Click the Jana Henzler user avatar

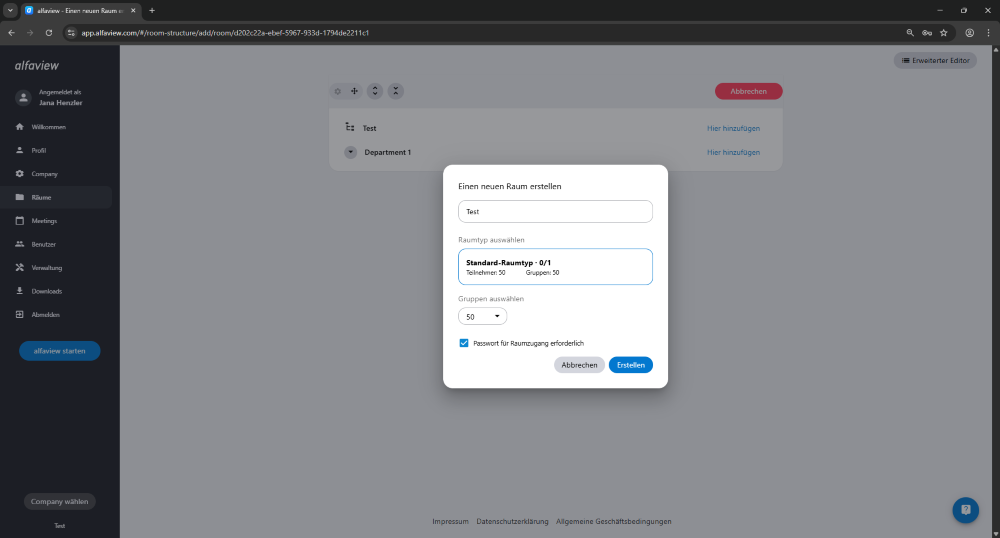(x=24, y=98)
